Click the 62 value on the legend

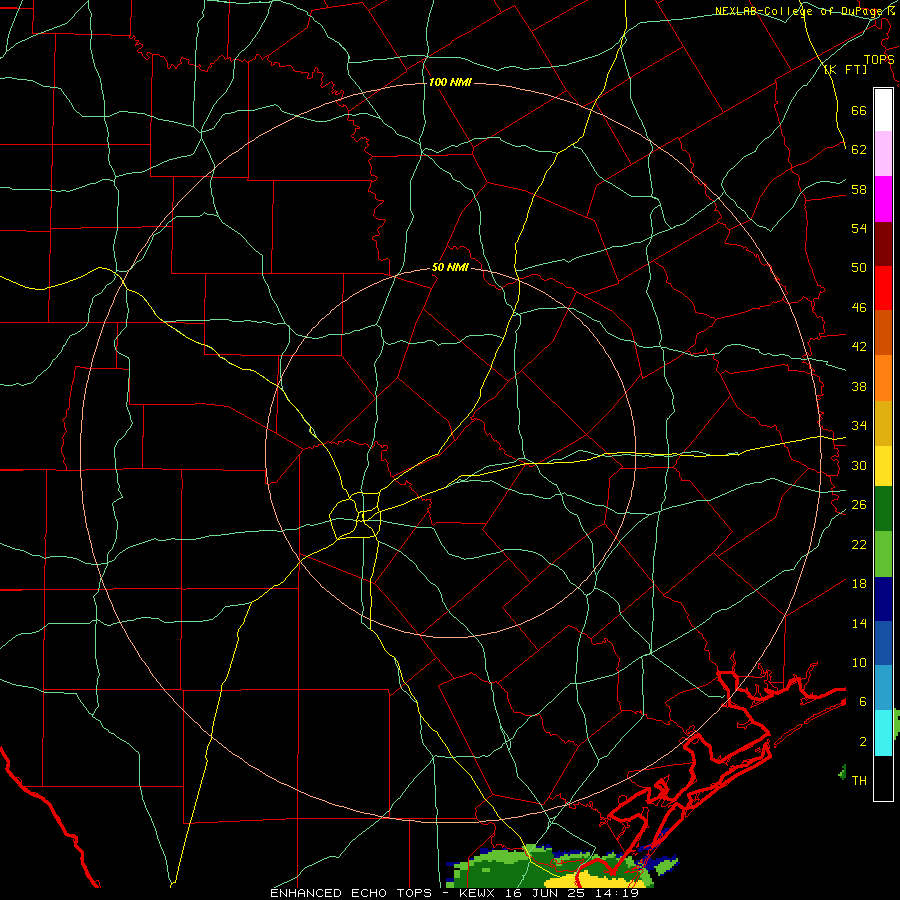(x=859, y=149)
